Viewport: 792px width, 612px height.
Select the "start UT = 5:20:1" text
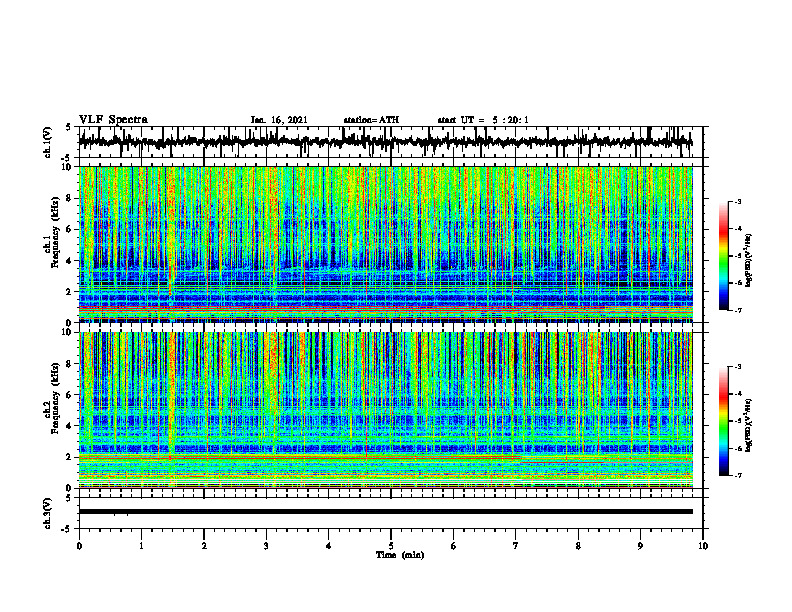coord(483,120)
